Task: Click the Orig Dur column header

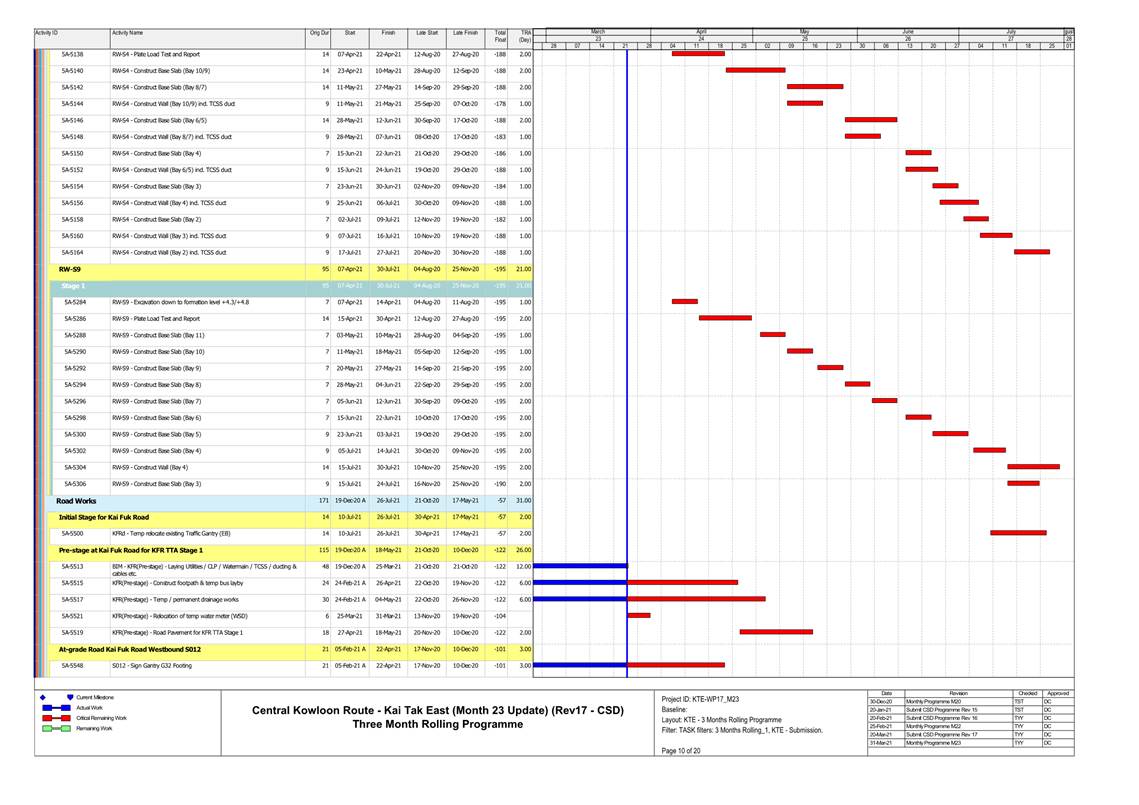Action: click(x=318, y=34)
